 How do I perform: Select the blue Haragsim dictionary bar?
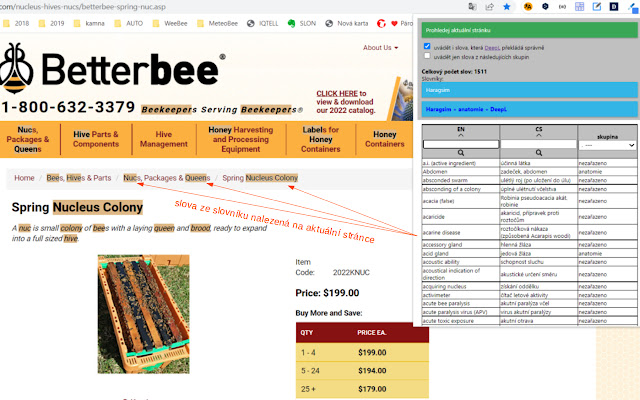point(528,89)
